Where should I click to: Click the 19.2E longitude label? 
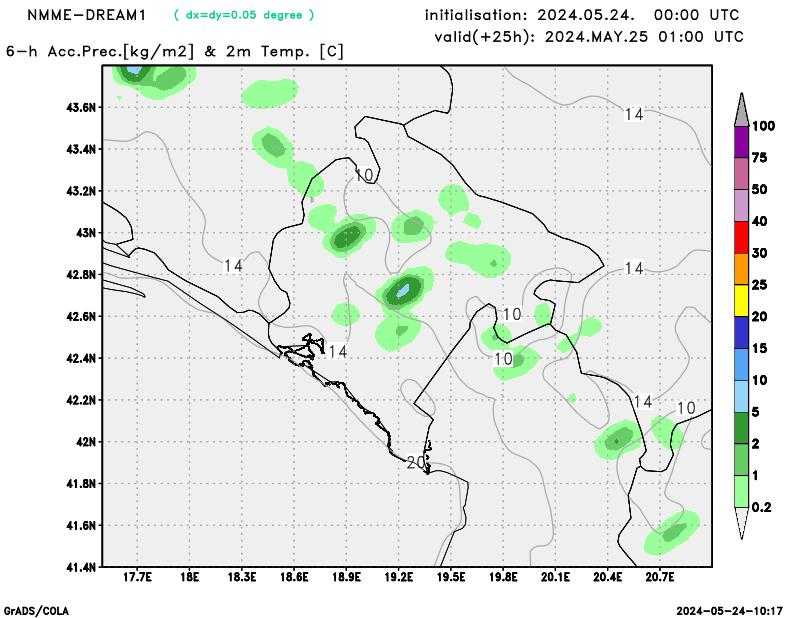[x=398, y=577]
